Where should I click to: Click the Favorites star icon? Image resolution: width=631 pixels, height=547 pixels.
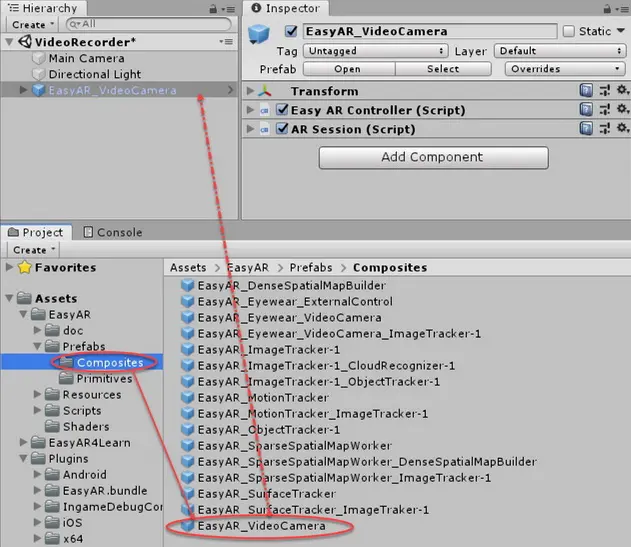click(x=25, y=267)
